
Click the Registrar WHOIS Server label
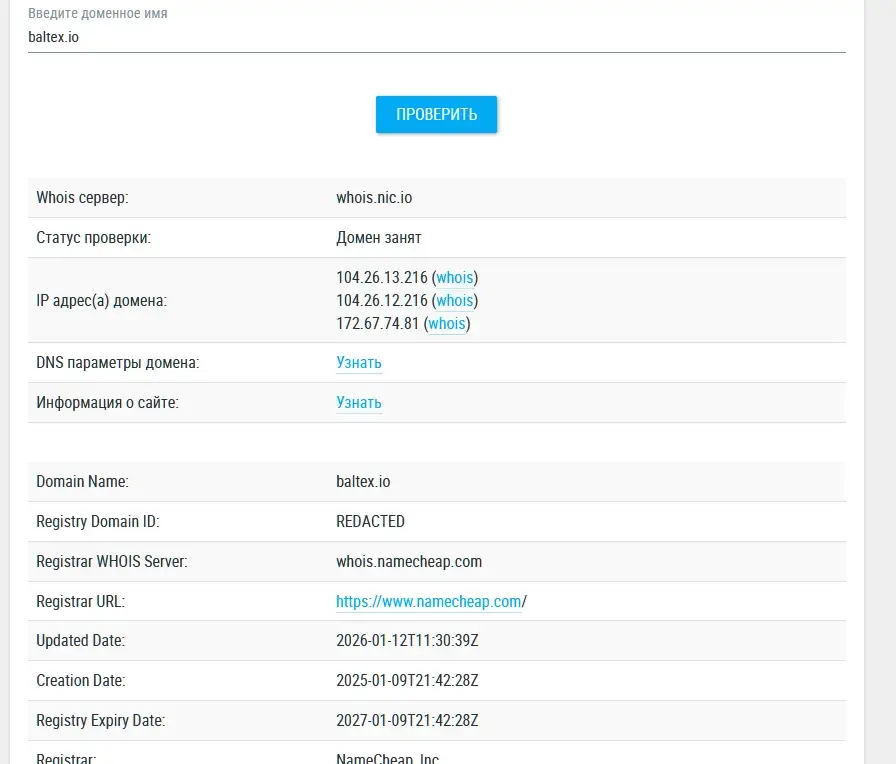pyautogui.click(x=112, y=562)
